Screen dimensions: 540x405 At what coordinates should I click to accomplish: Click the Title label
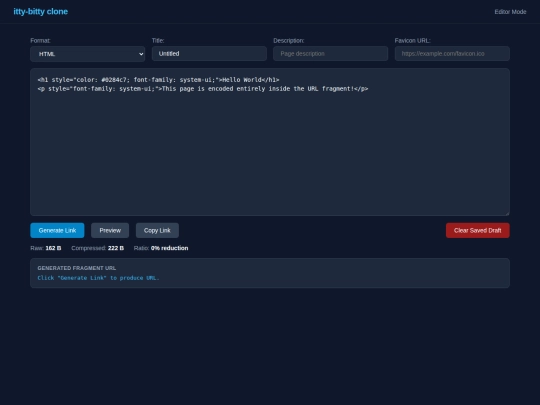(158, 41)
